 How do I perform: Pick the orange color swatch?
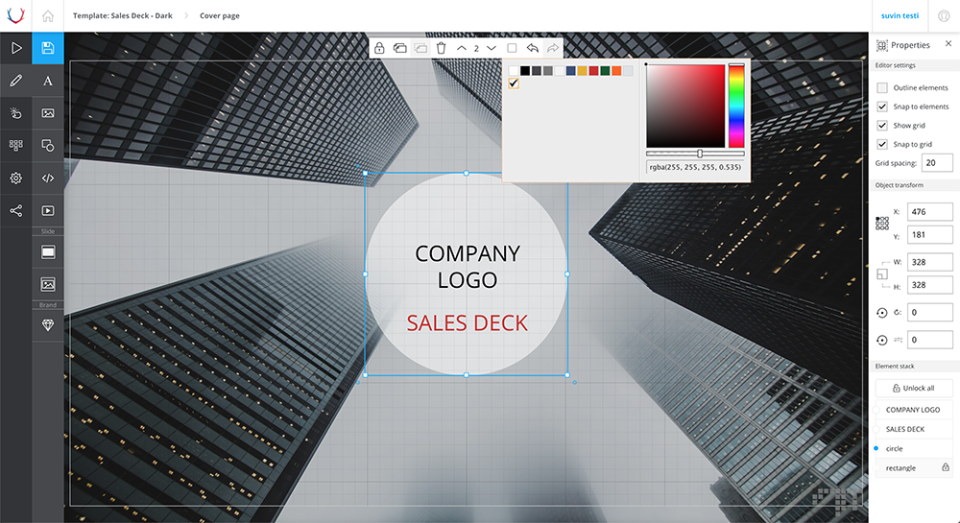[x=617, y=71]
